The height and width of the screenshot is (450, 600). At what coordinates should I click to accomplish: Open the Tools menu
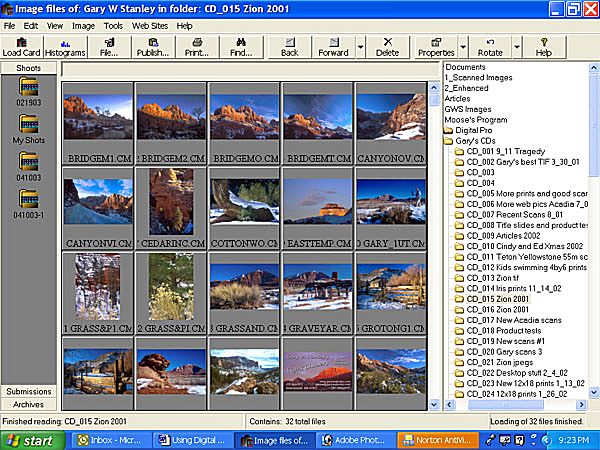[113, 25]
